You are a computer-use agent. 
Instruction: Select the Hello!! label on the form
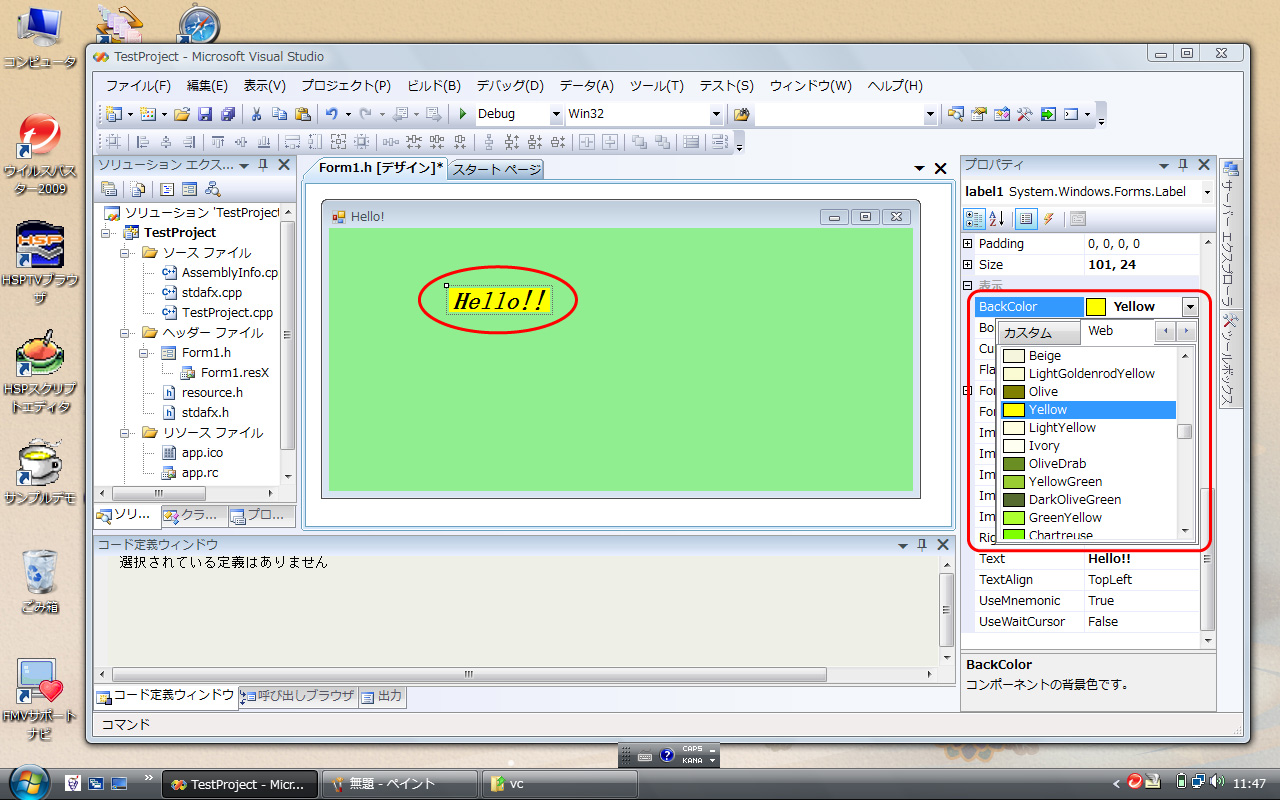500,300
